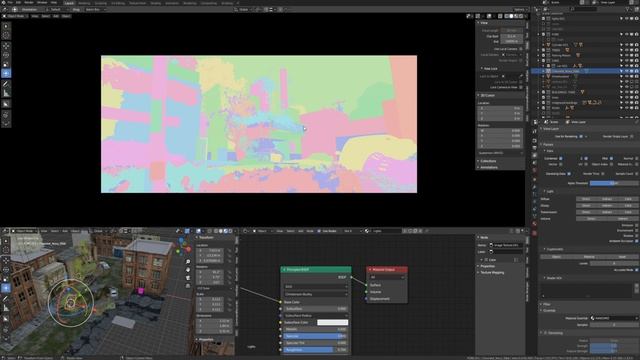The height and width of the screenshot is (360, 640).
Task: Expand the Annotations panel in the sidebar
Action: click(x=489, y=167)
